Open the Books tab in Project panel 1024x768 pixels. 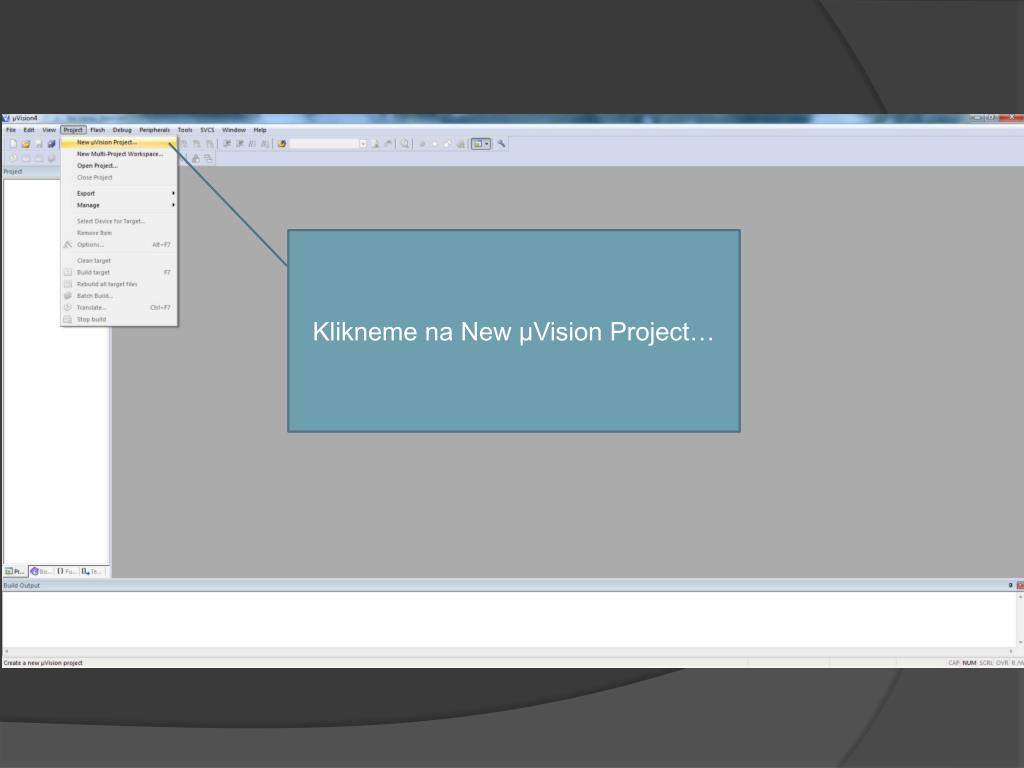[x=41, y=571]
